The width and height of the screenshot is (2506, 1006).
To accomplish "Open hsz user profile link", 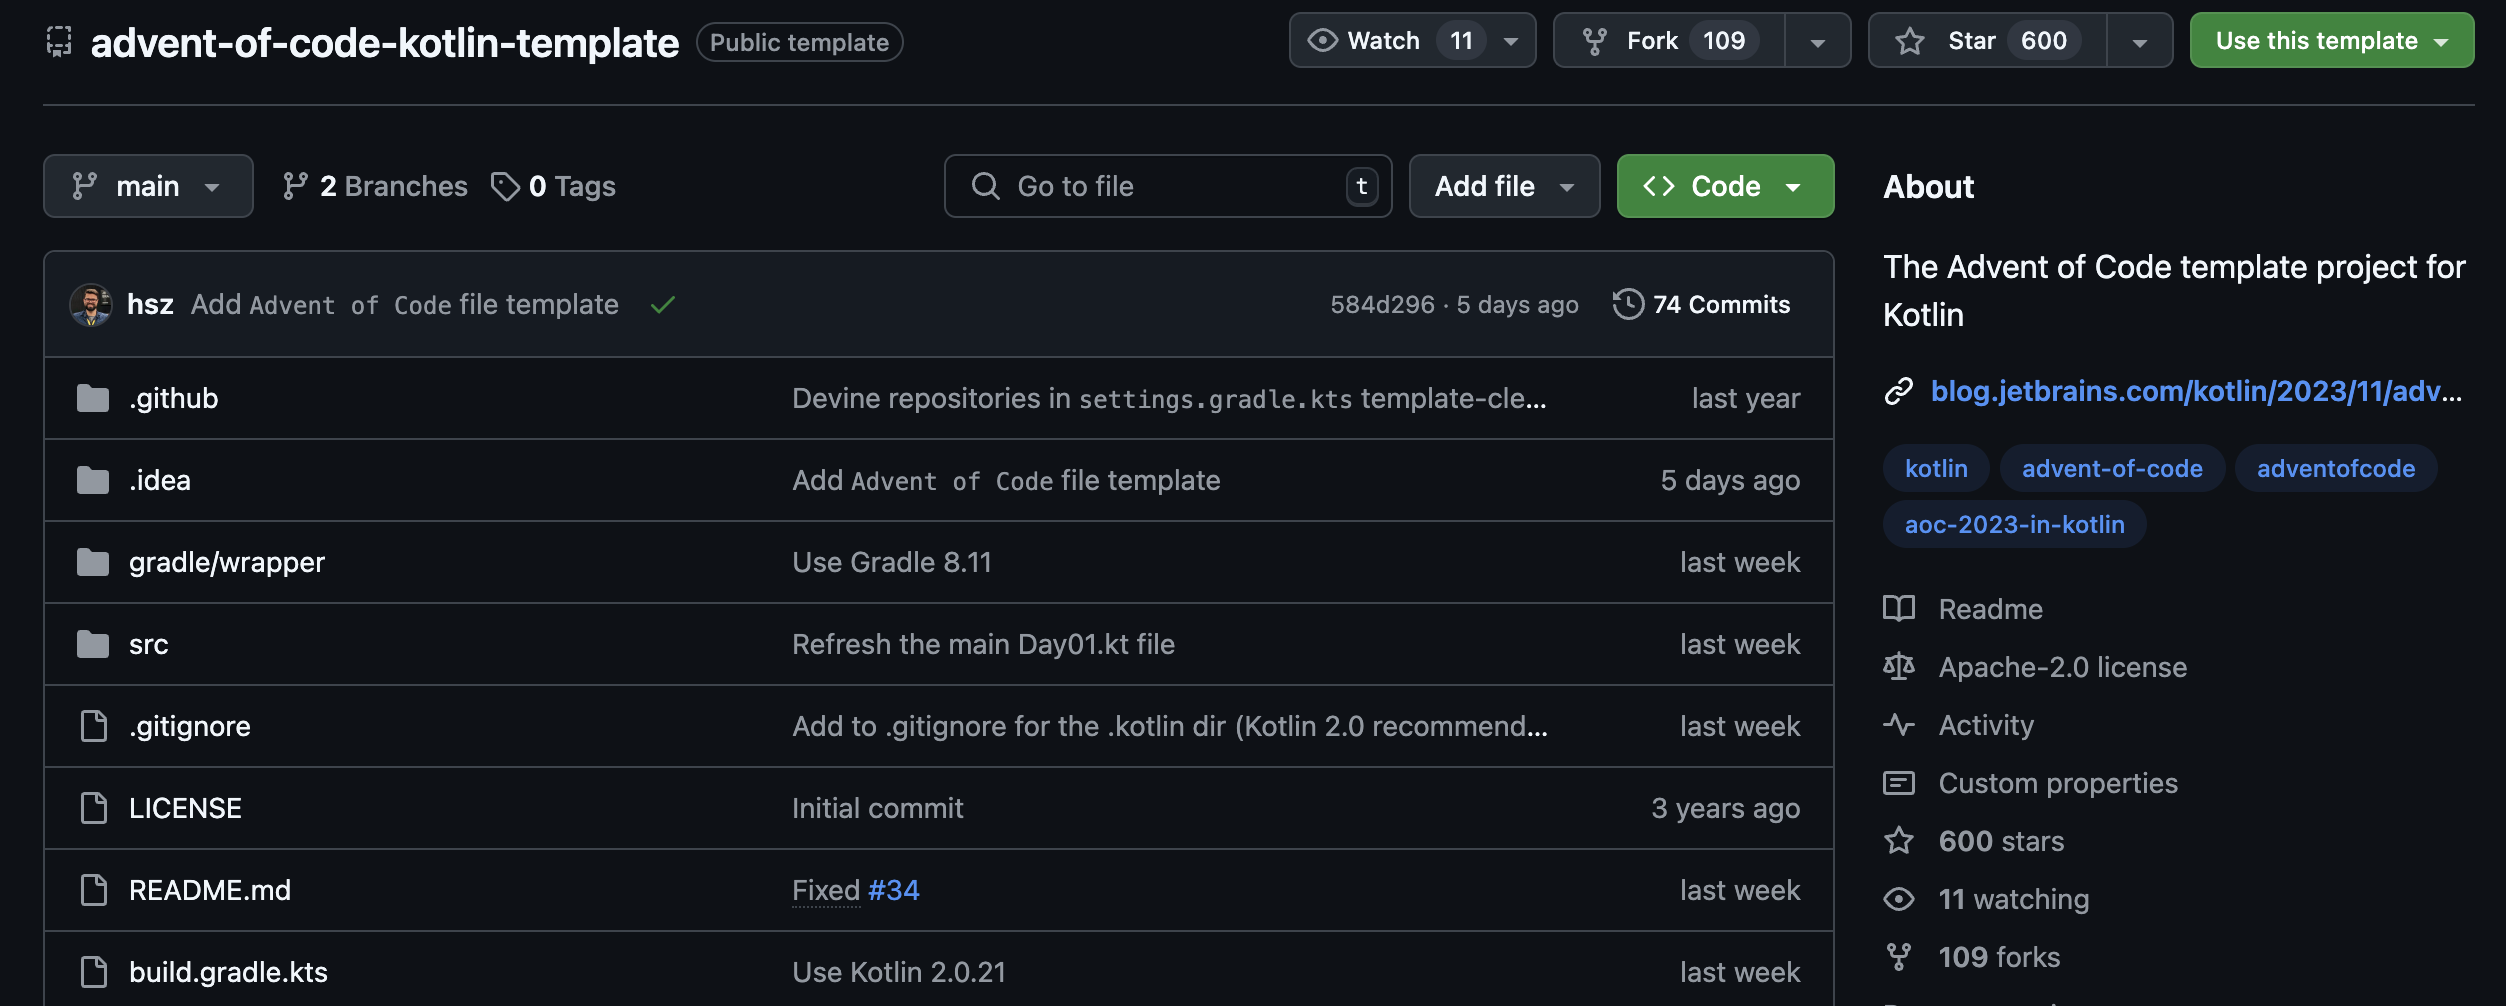I will [150, 304].
